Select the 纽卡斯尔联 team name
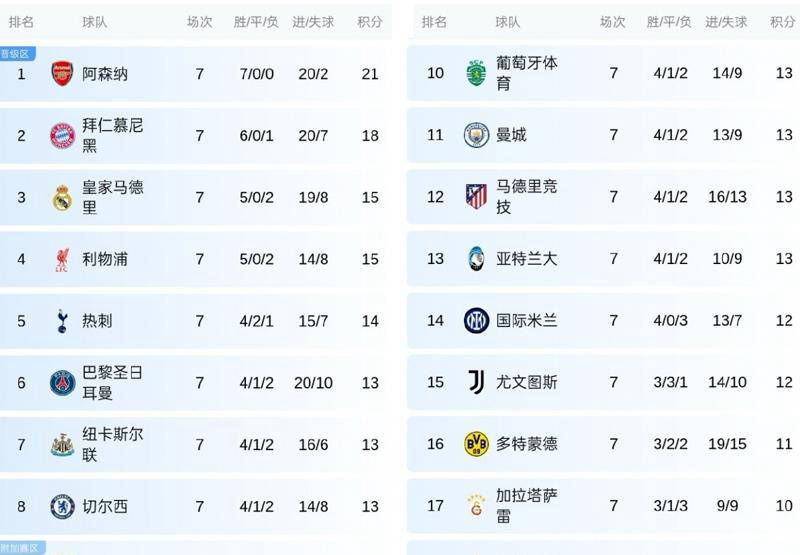The width and height of the screenshot is (800, 555). click(x=110, y=445)
